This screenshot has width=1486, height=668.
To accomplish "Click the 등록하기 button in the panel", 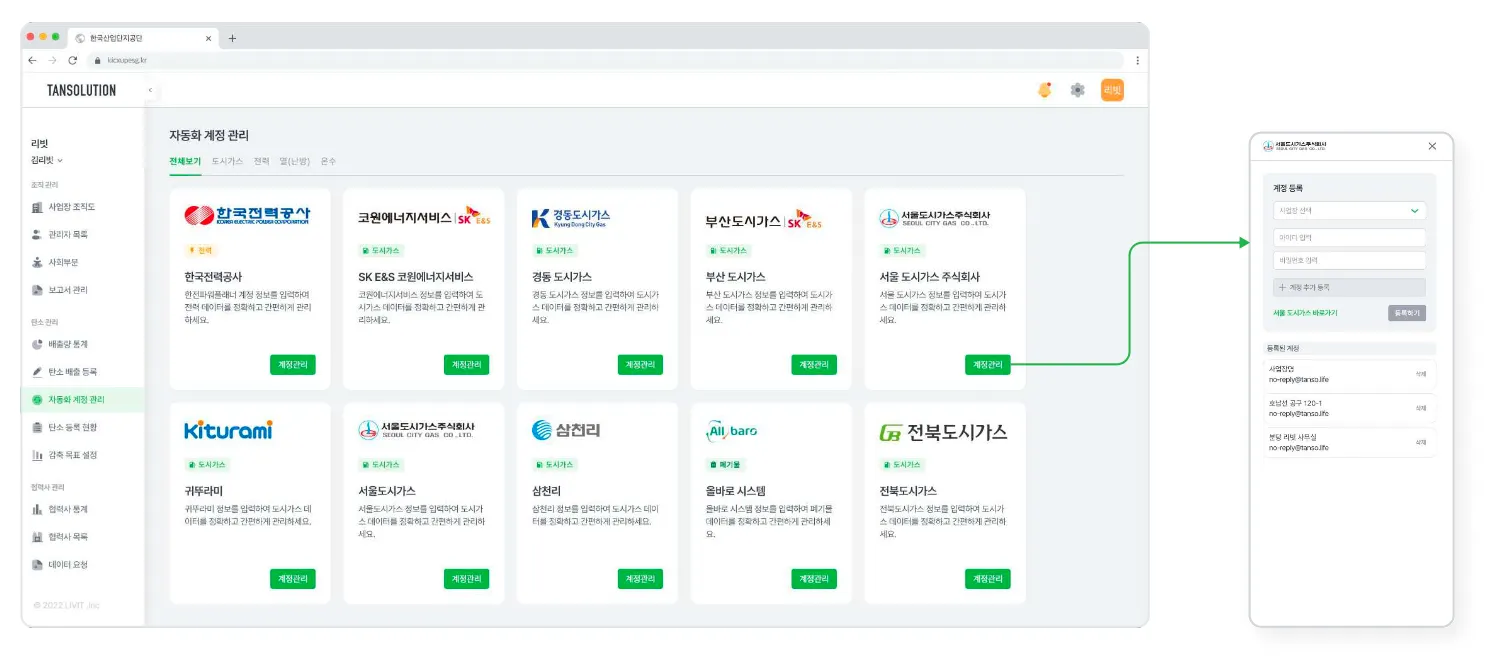I will click(1407, 313).
